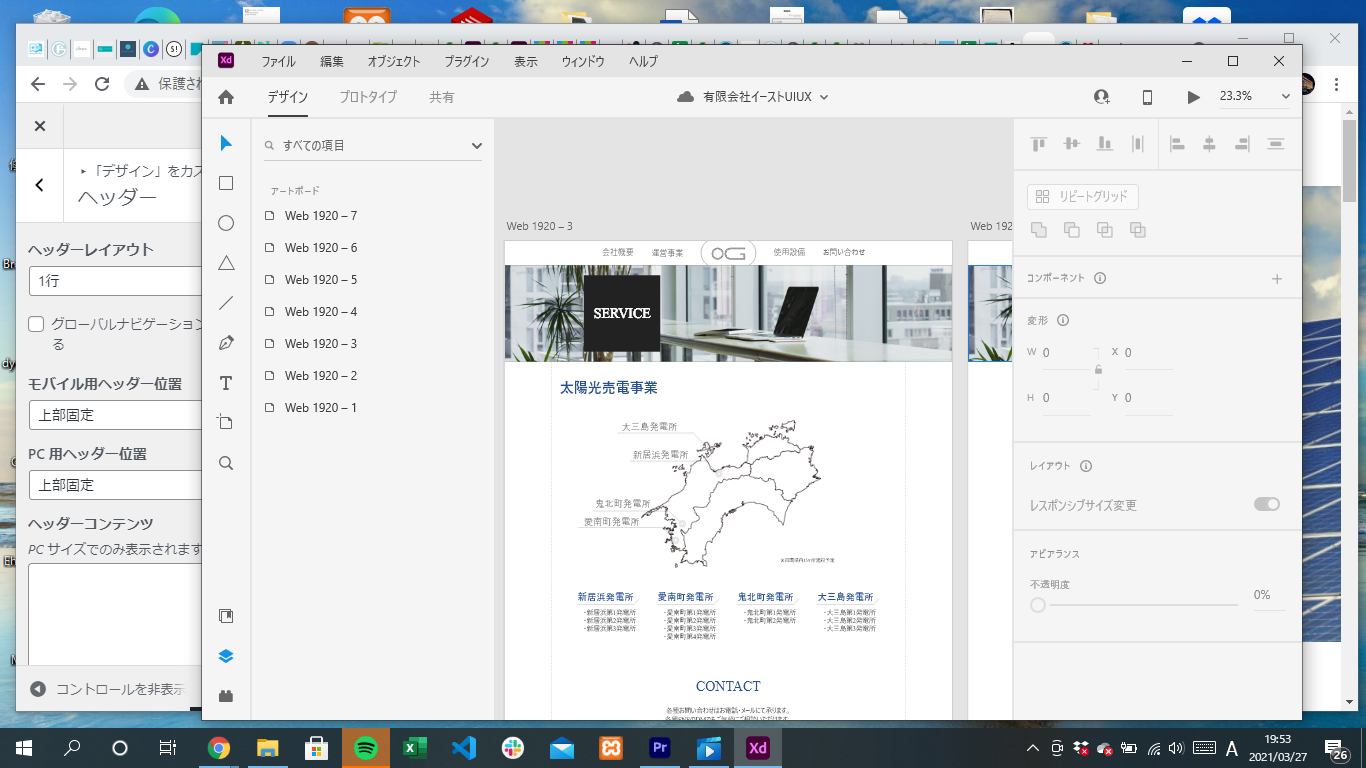Screen dimensions: 1366x768
Task: Select the Pen tool
Action: (x=226, y=343)
